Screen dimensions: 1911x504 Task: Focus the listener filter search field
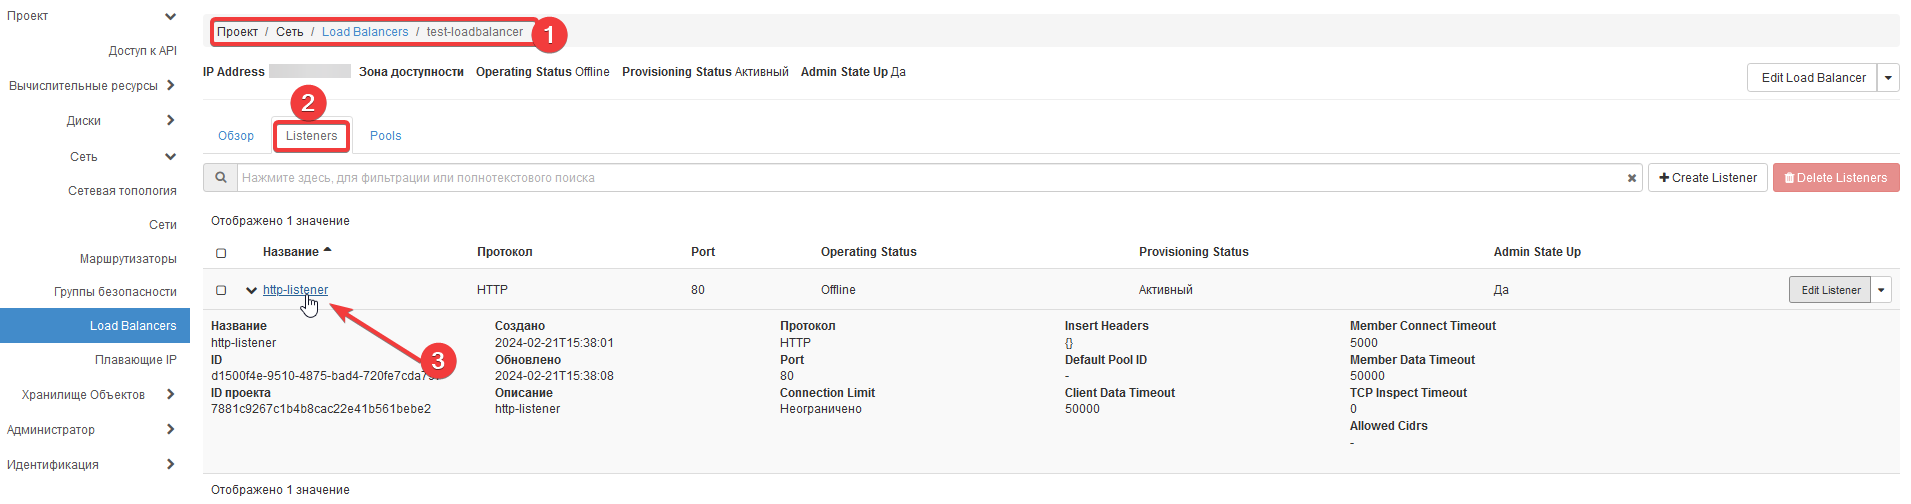[930, 178]
